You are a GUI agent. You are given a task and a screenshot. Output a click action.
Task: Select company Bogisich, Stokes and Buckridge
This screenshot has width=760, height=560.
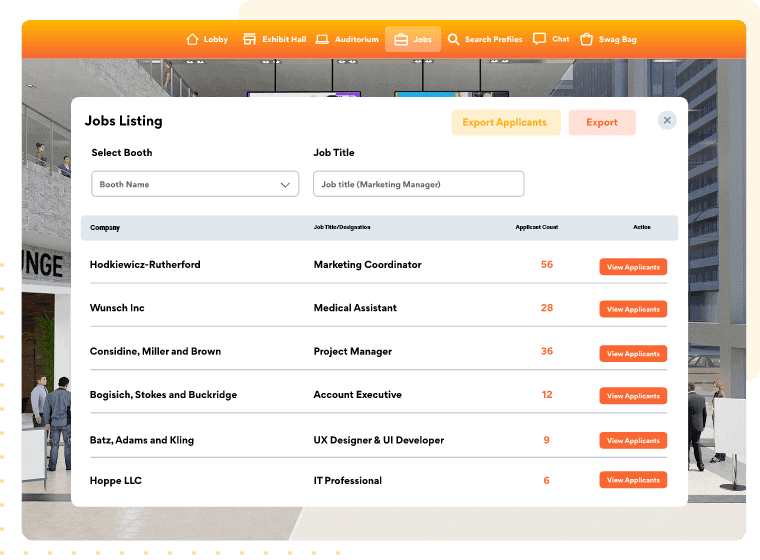(x=163, y=395)
